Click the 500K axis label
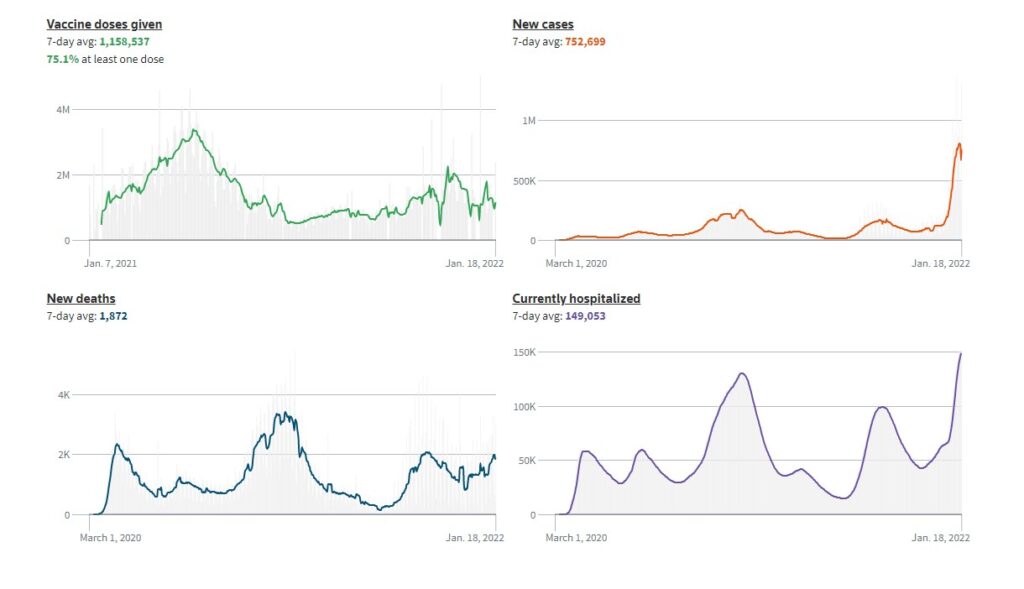1024x589 pixels. (526, 181)
